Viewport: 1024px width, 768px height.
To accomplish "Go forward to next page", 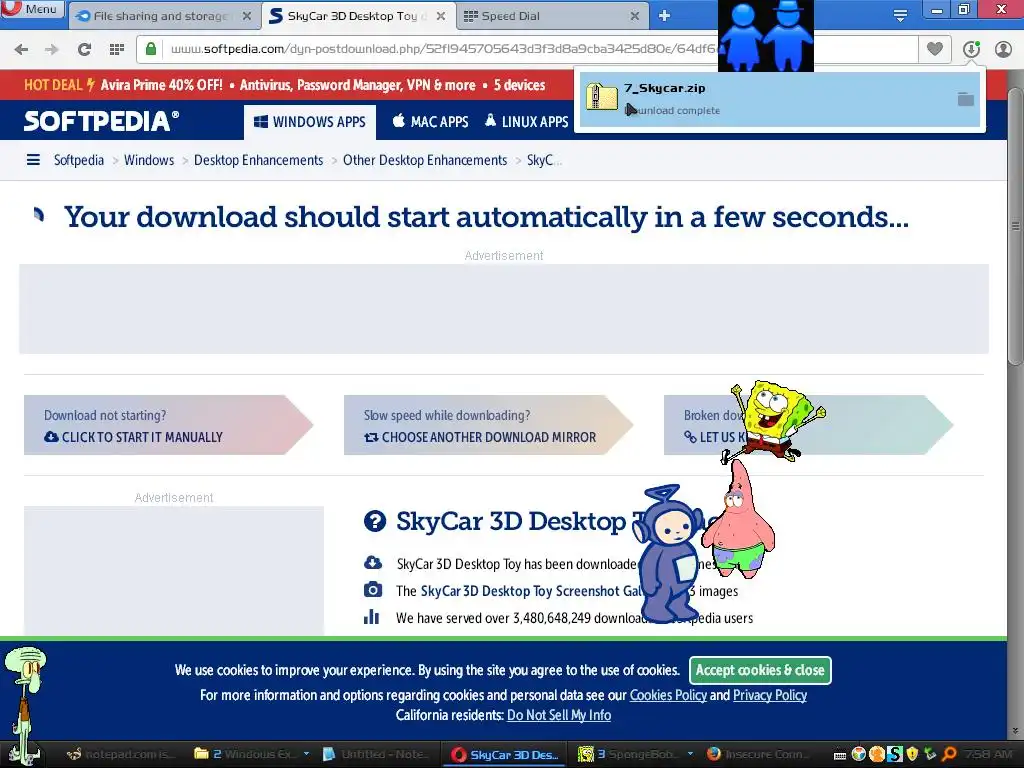I will (52, 49).
